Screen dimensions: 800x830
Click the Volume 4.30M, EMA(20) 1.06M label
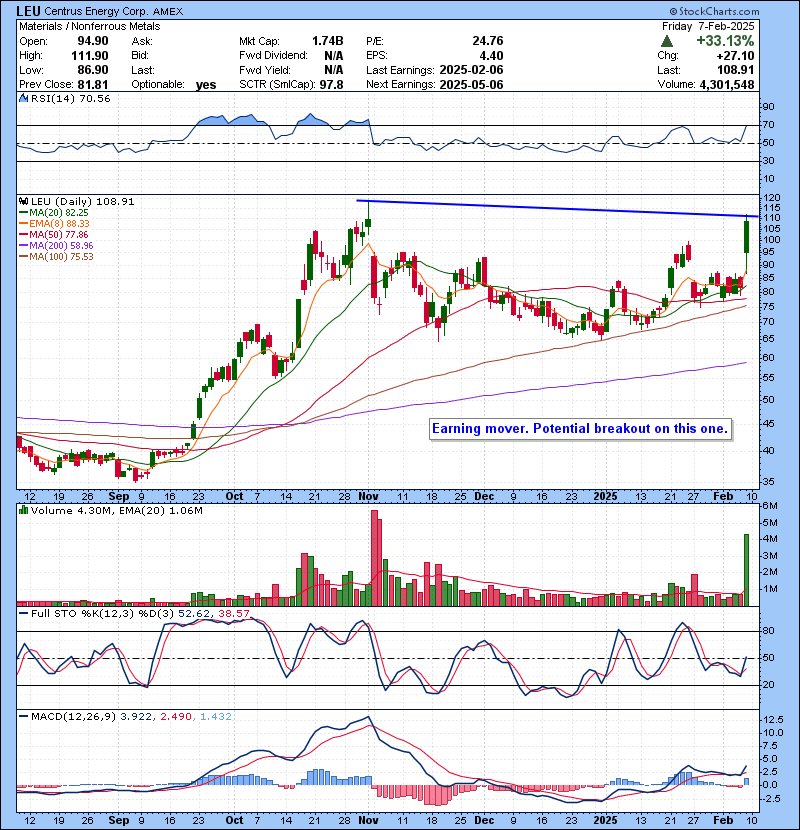116,510
